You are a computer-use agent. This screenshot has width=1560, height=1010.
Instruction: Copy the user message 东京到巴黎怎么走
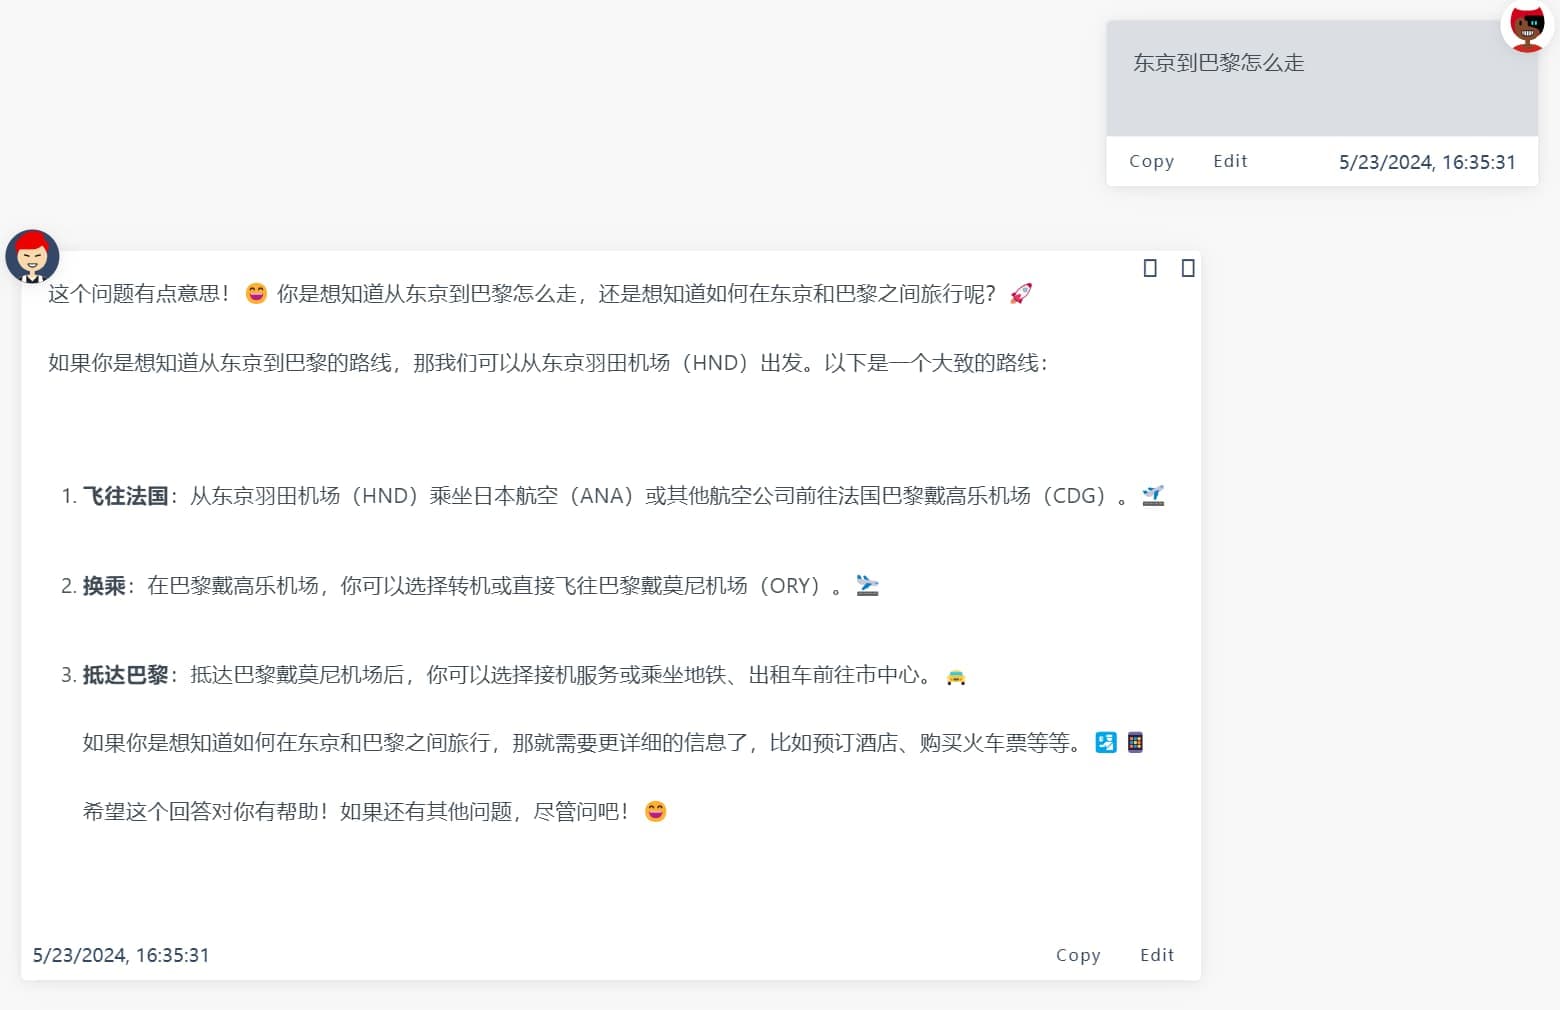click(1151, 160)
